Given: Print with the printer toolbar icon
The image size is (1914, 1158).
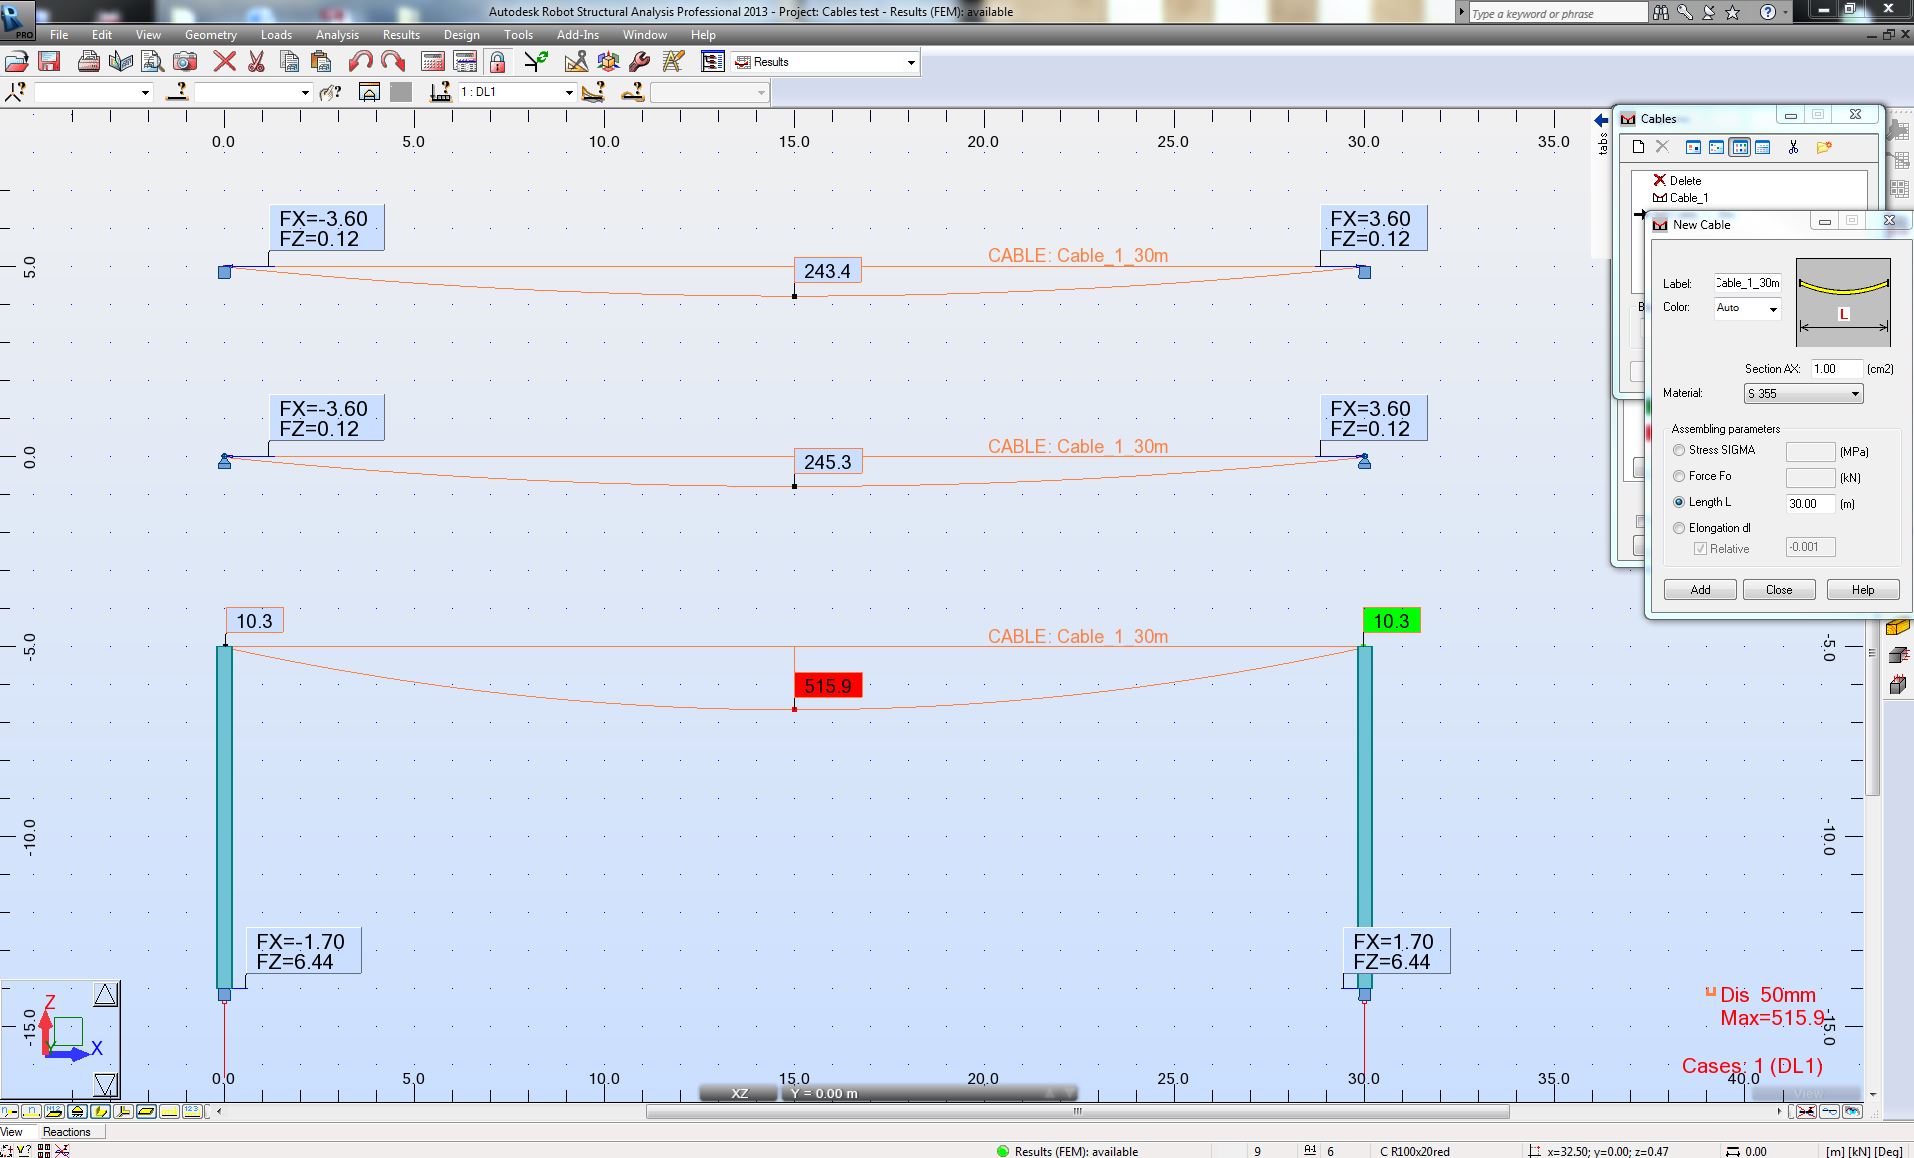Looking at the screenshot, I should click(88, 62).
